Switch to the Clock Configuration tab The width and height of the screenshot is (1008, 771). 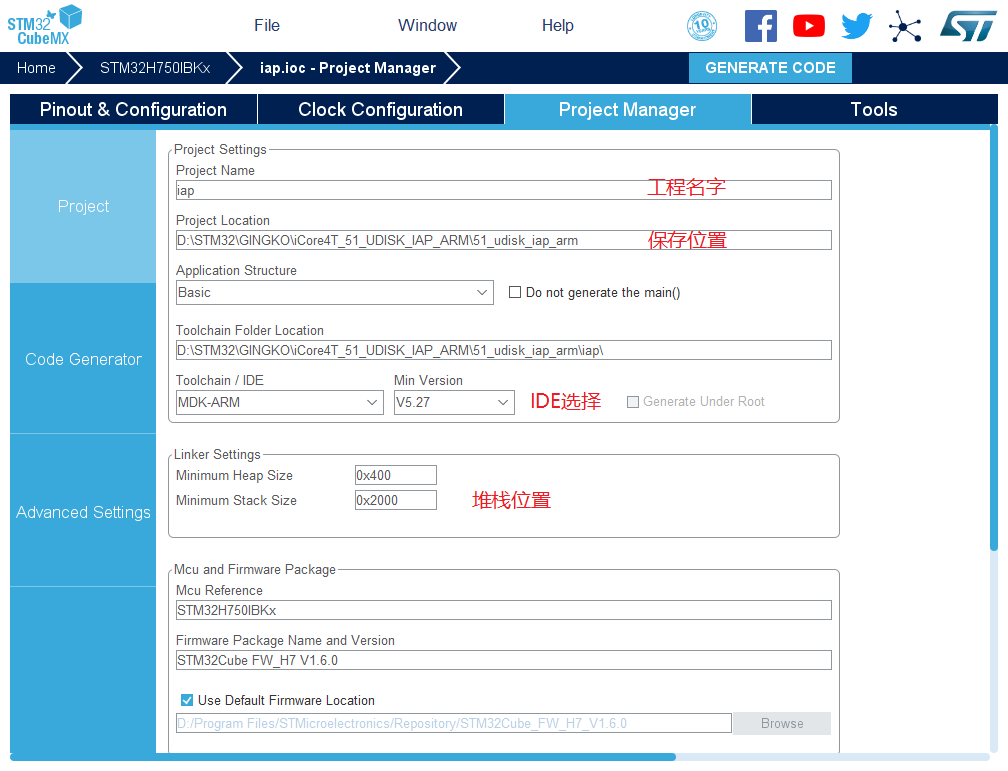point(380,110)
